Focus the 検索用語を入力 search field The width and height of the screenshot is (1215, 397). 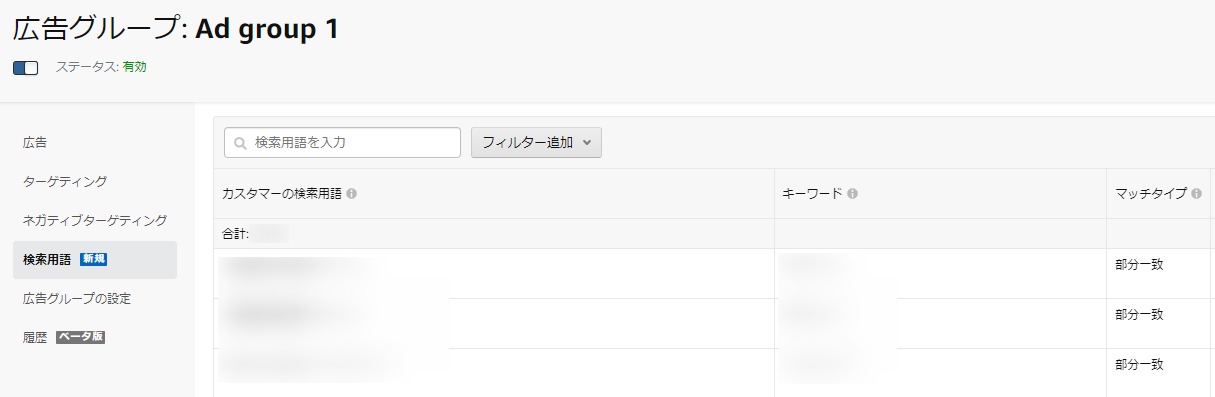pos(342,143)
